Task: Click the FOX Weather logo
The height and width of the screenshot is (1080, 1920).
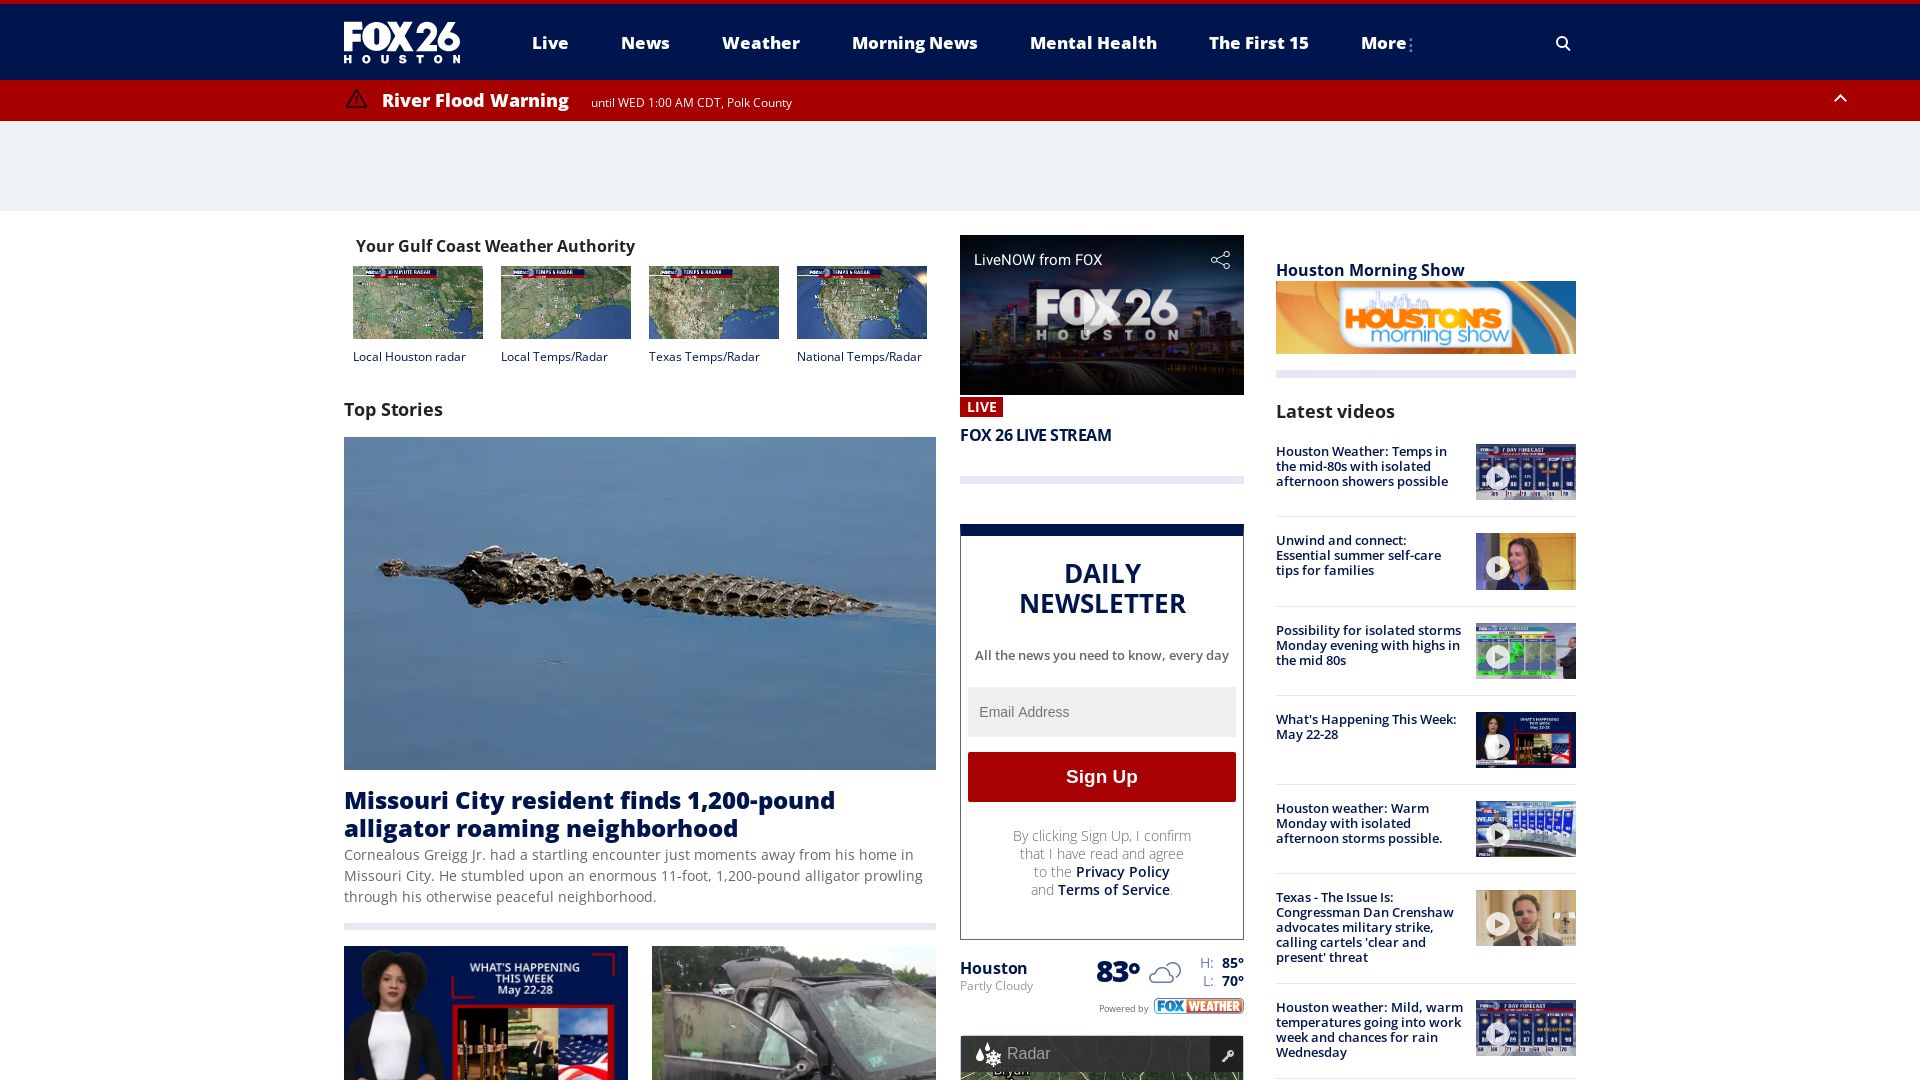Action: [1199, 1006]
